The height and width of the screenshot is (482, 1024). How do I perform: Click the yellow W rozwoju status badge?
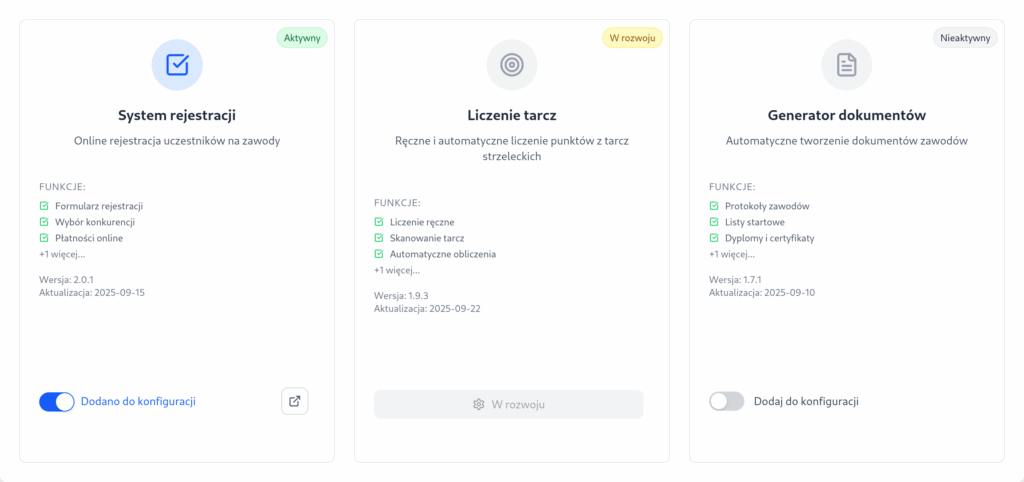(x=632, y=37)
